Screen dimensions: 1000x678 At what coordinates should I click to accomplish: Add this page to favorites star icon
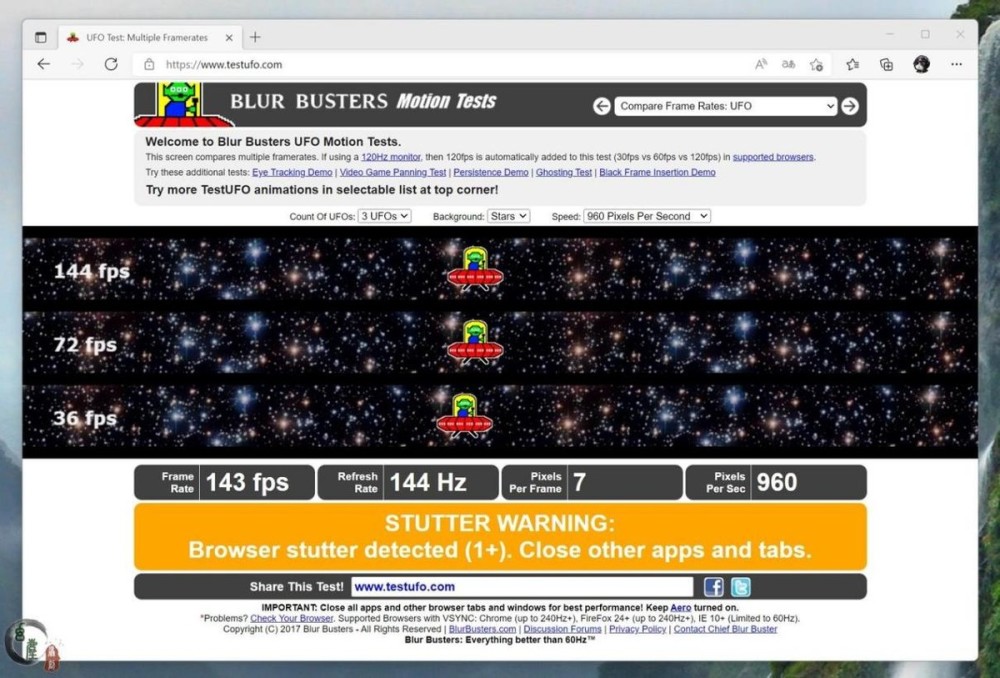(x=816, y=64)
